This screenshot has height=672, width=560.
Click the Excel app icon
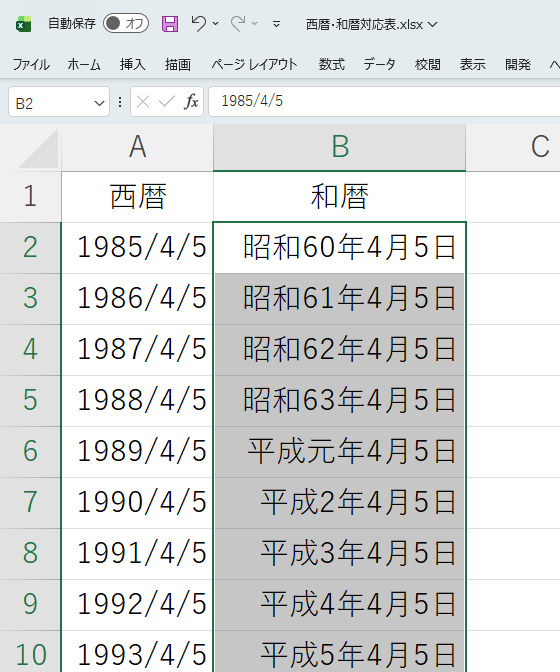pos(24,24)
